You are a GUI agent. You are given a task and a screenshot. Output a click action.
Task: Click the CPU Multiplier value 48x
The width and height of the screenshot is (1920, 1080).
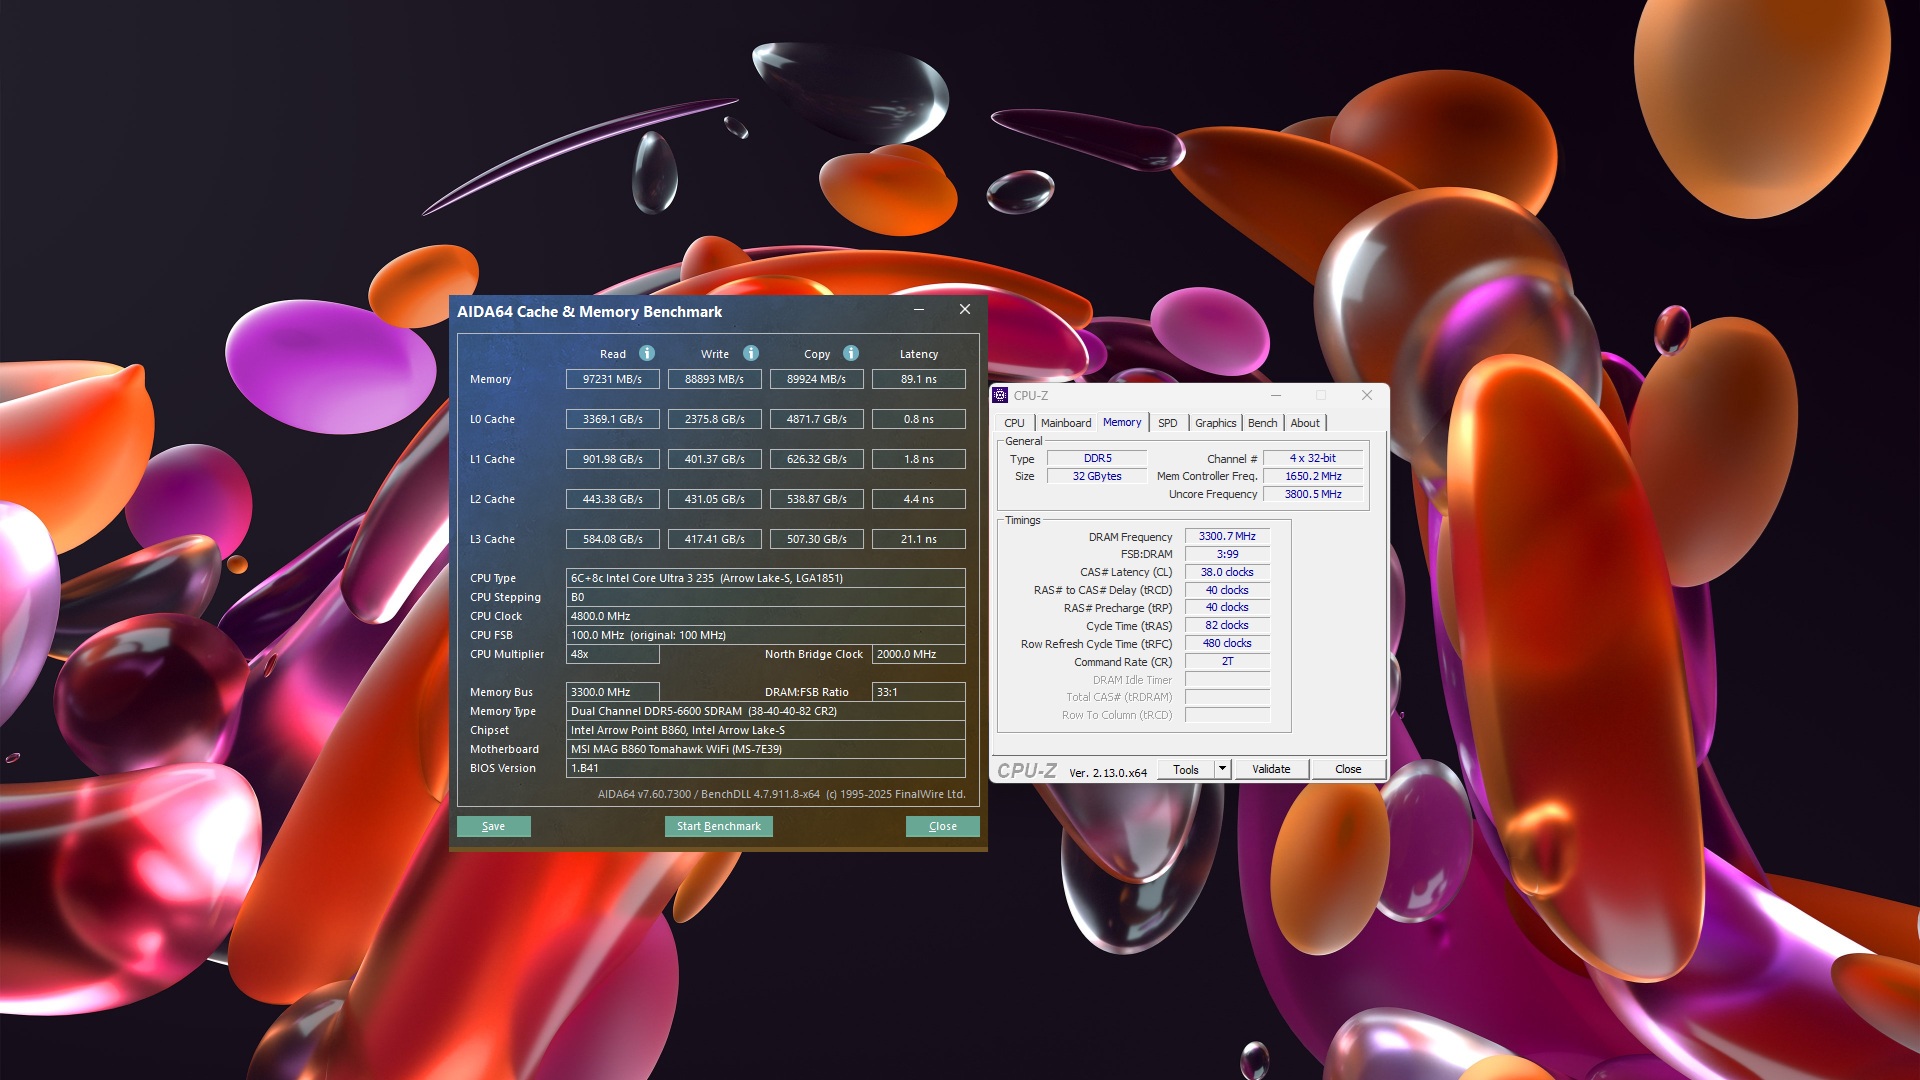(613, 654)
